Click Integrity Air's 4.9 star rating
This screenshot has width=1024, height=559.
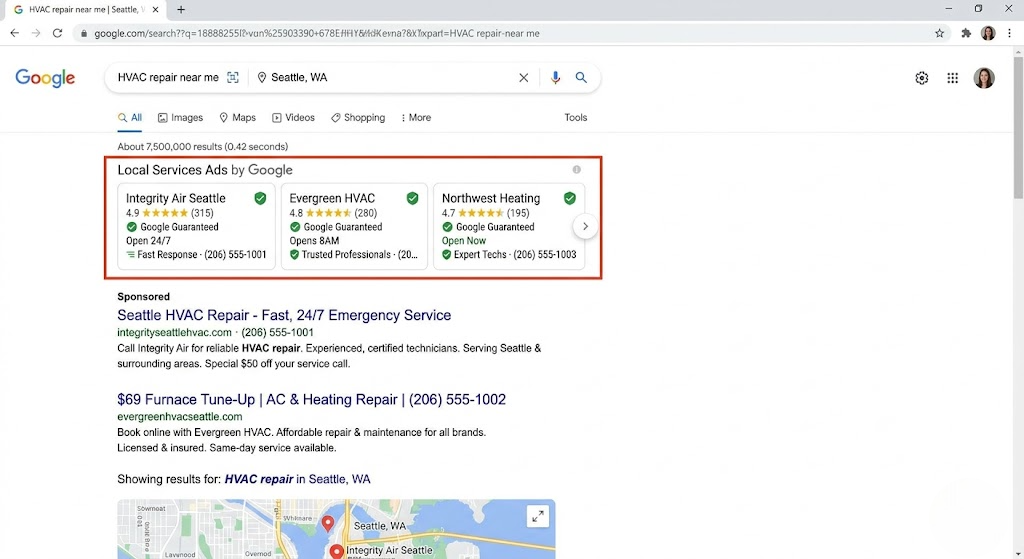[x=170, y=213]
